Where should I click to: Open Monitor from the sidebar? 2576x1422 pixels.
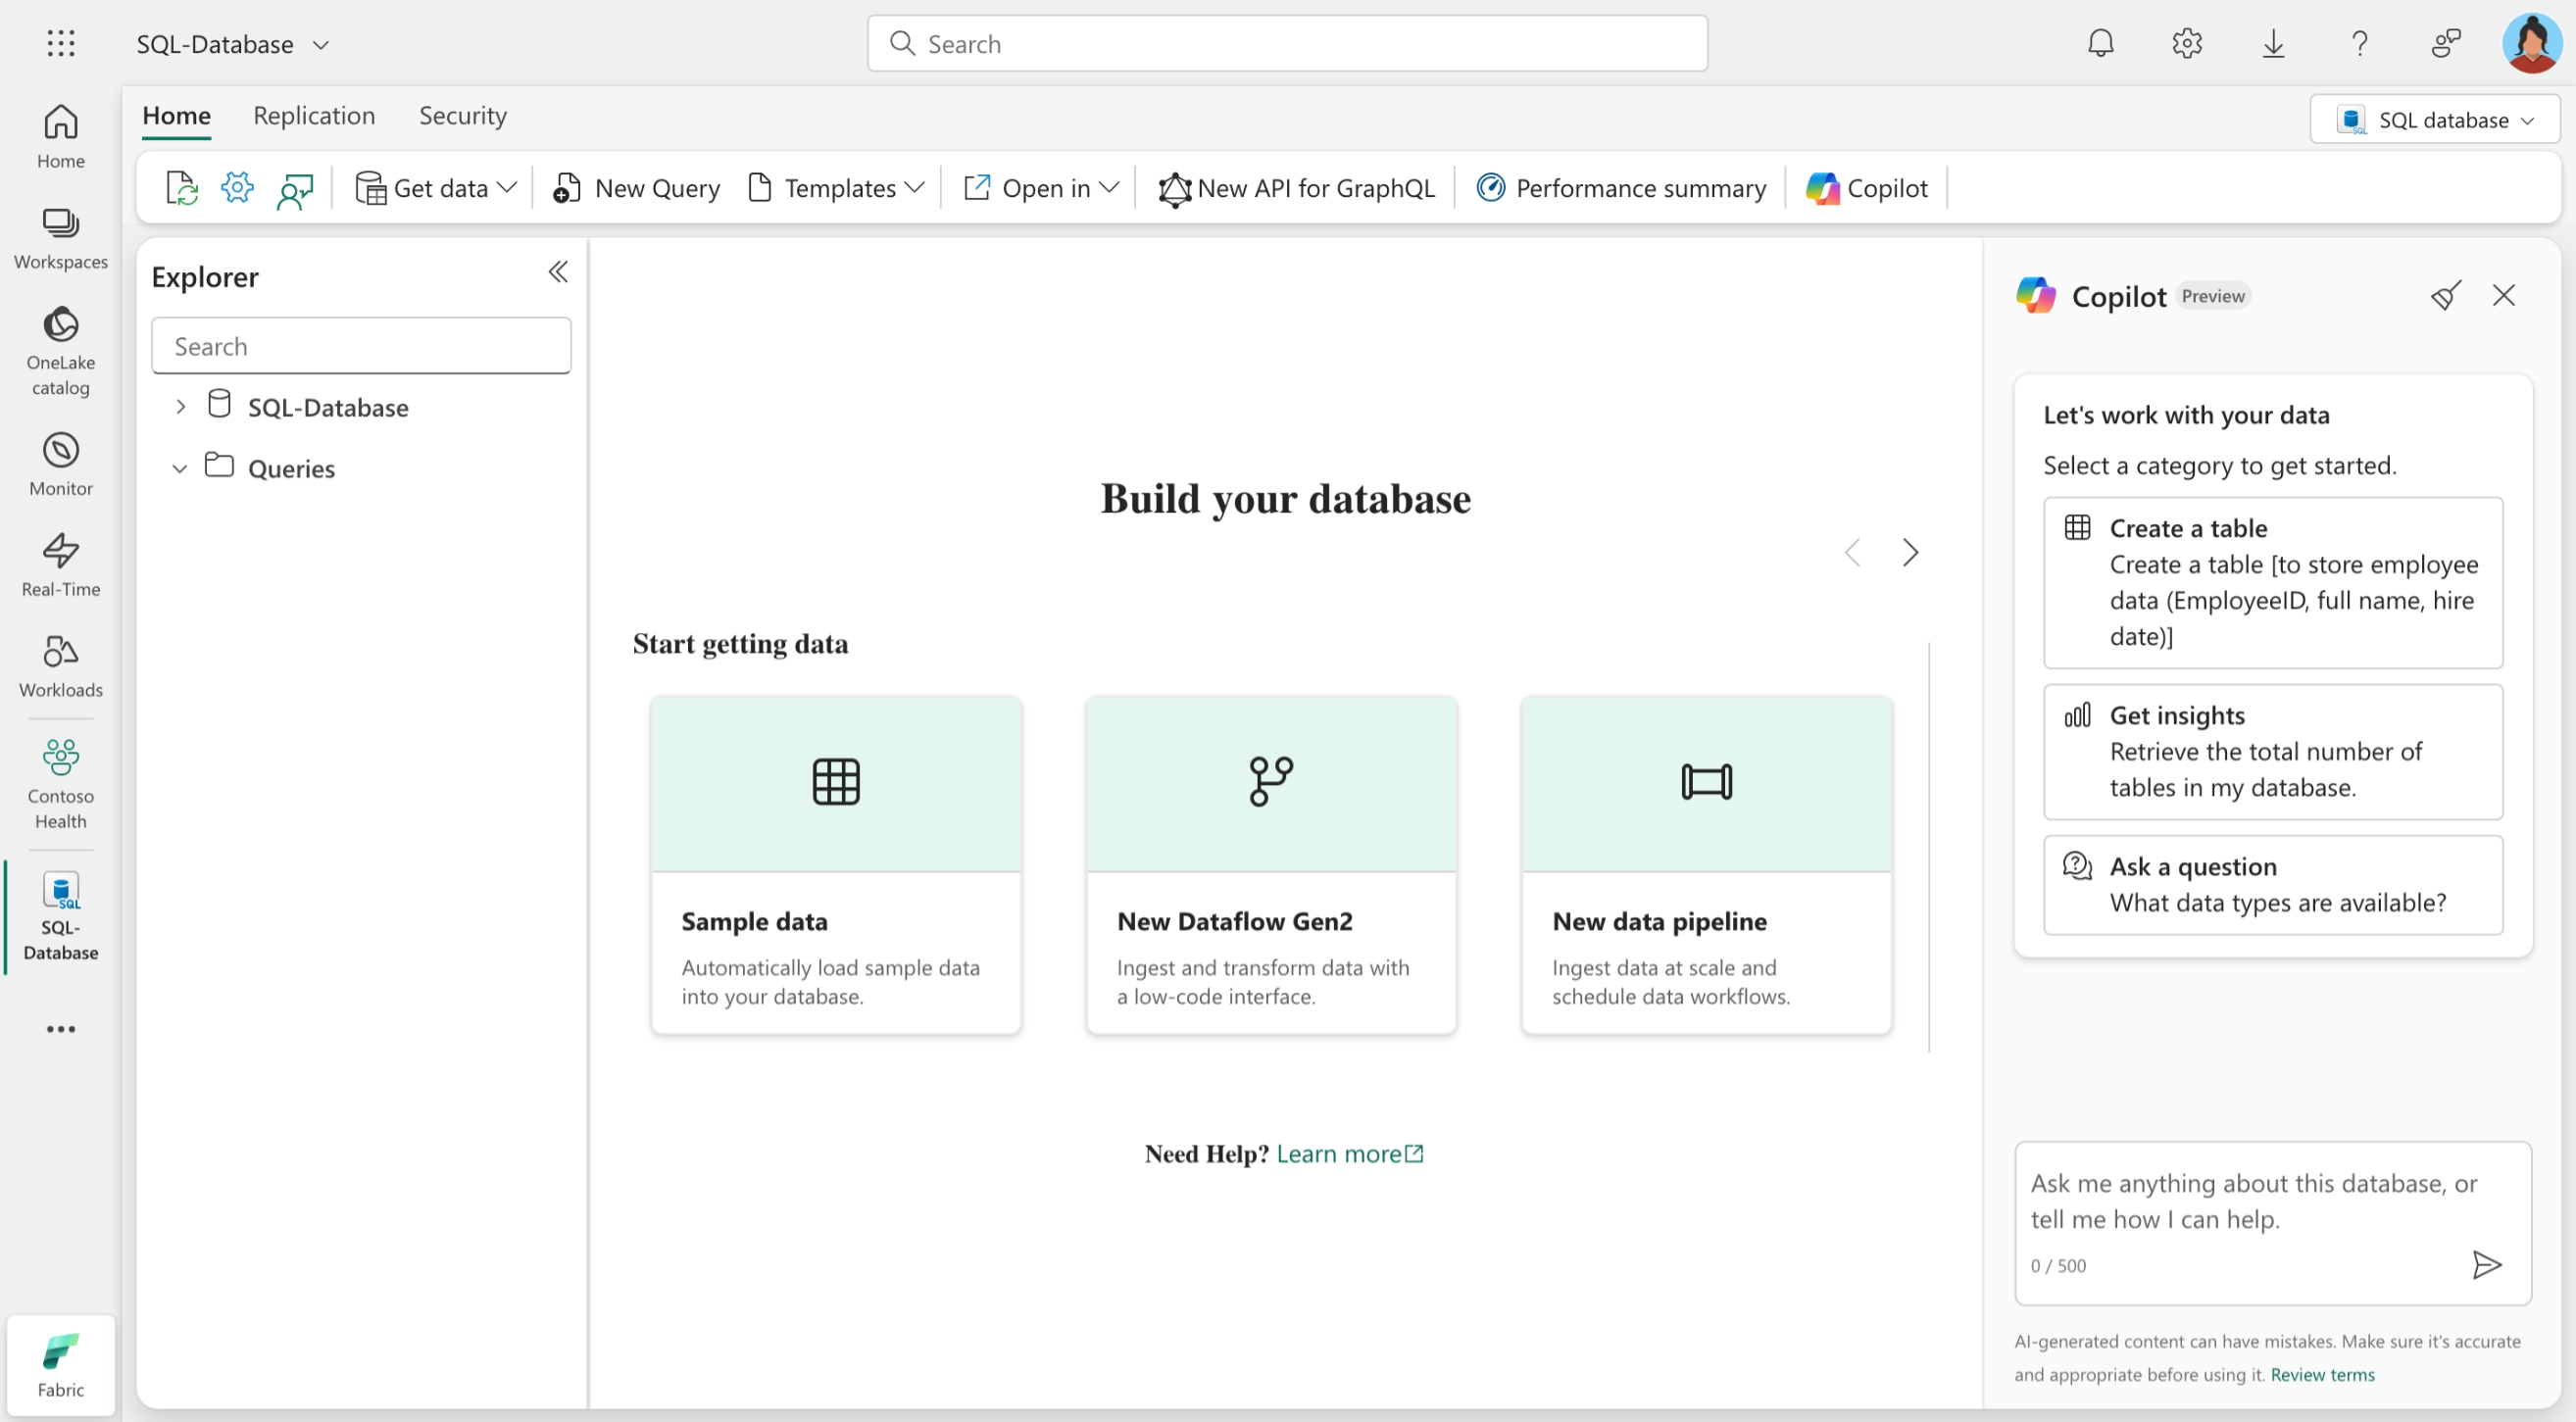[60, 463]
